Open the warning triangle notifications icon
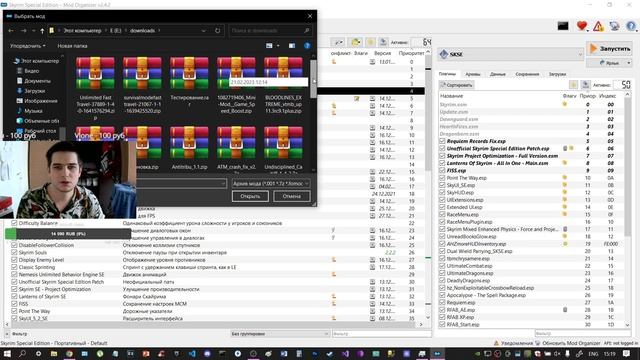 point(598,26)
